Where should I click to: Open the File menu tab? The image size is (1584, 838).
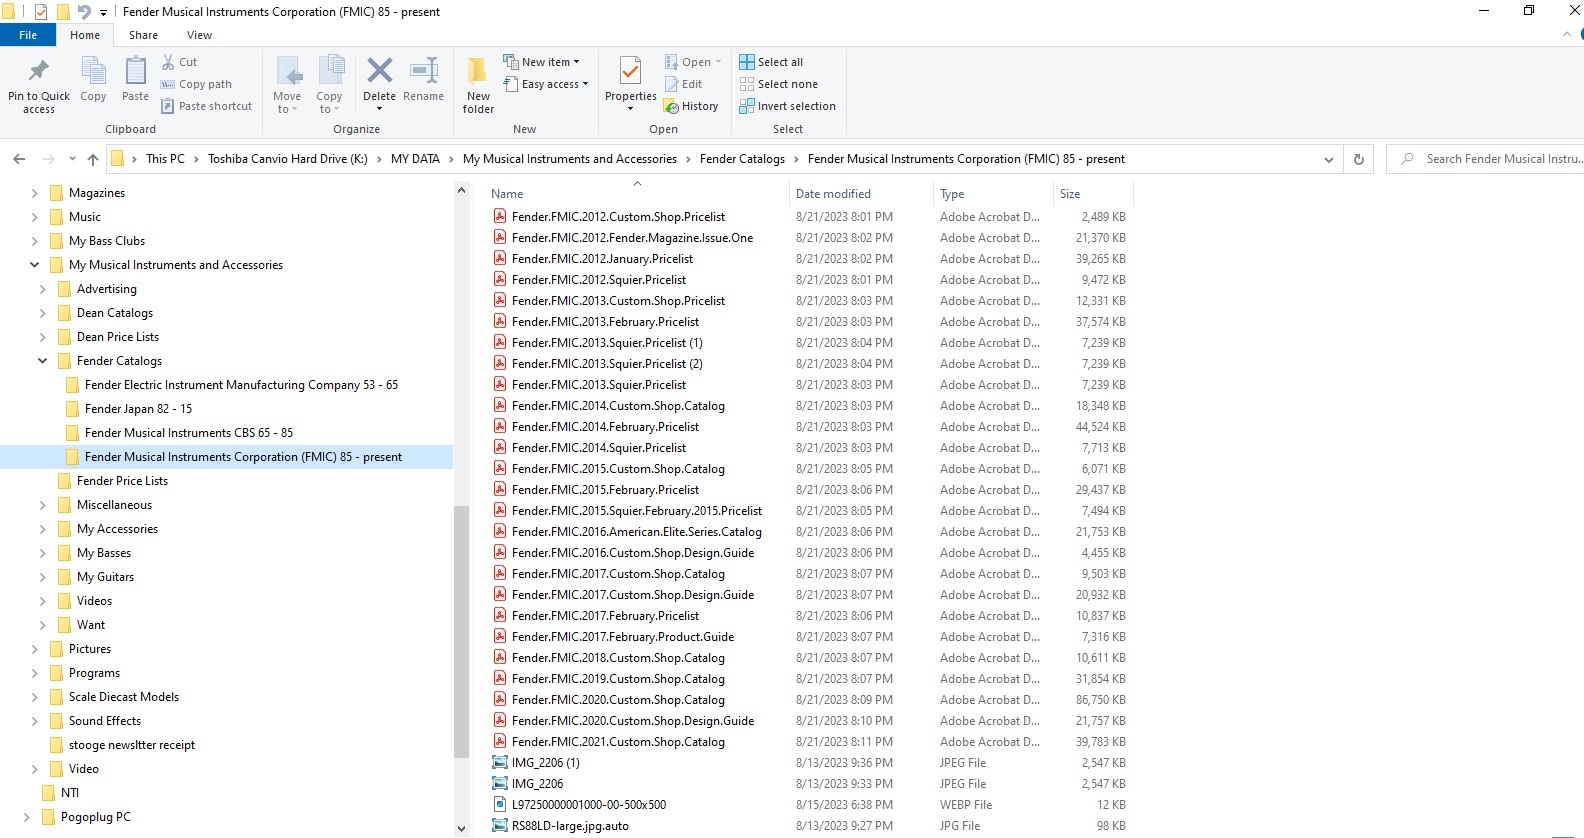point(28,35)
